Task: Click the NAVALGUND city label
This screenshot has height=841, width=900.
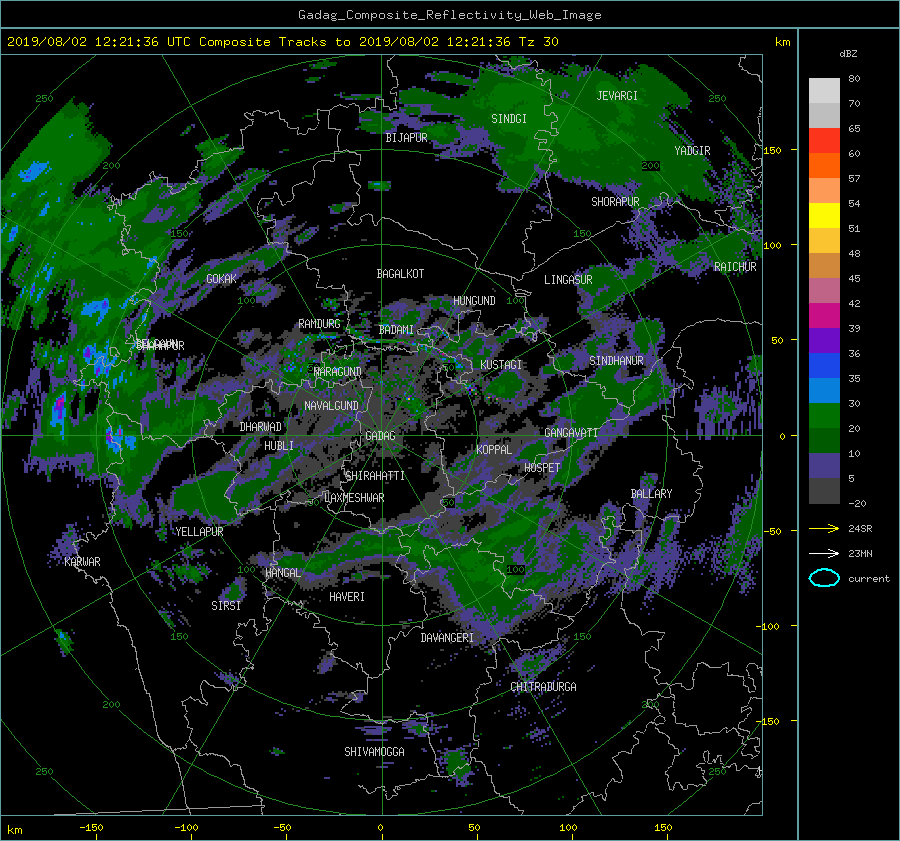Action: click(x=331, y=406)
